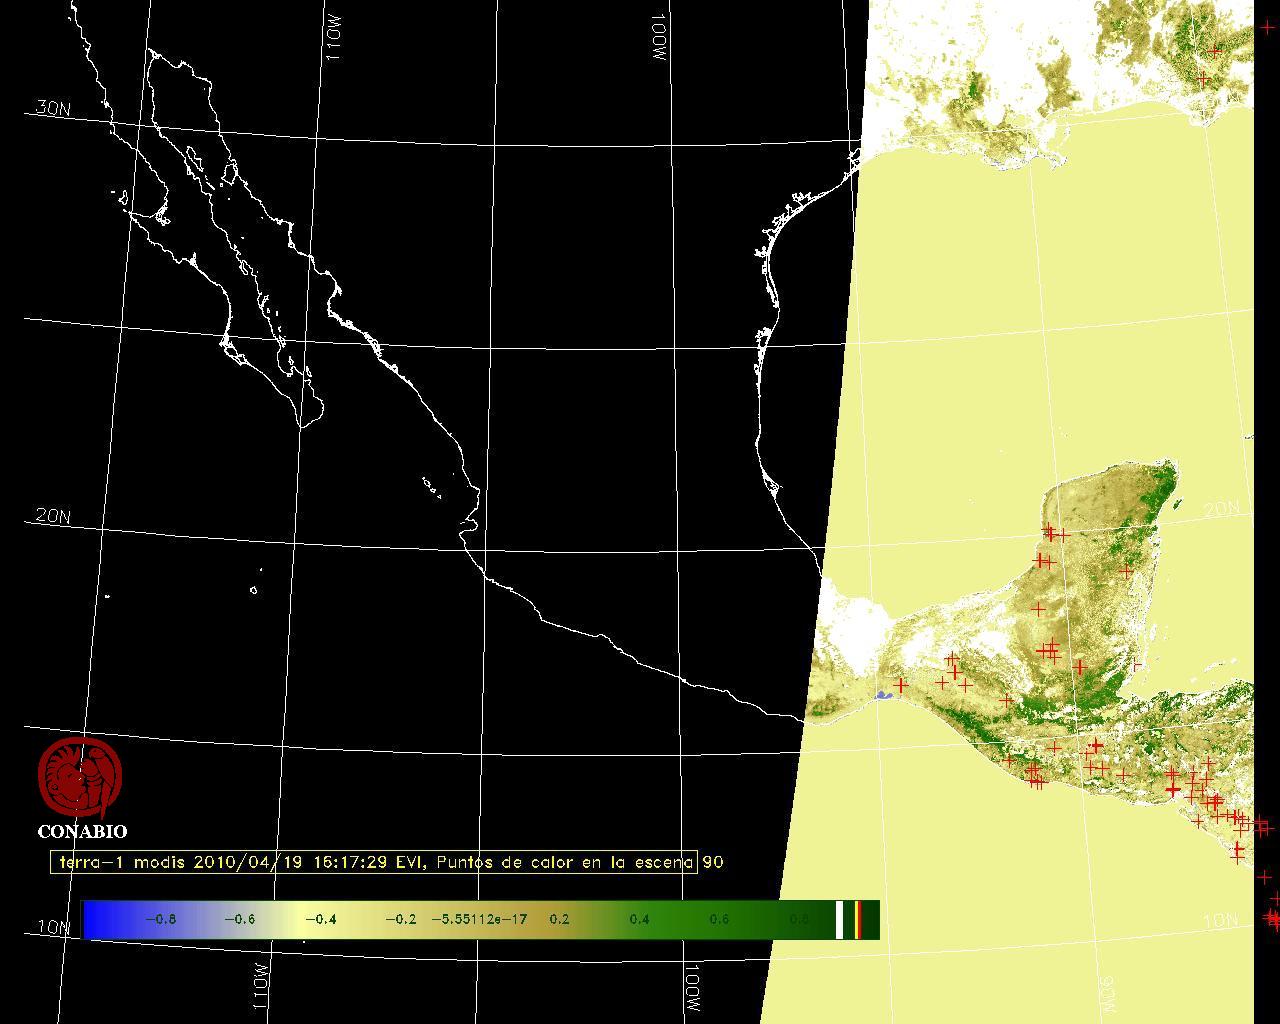Click the white stripe at the color bar end

[840, 920]
